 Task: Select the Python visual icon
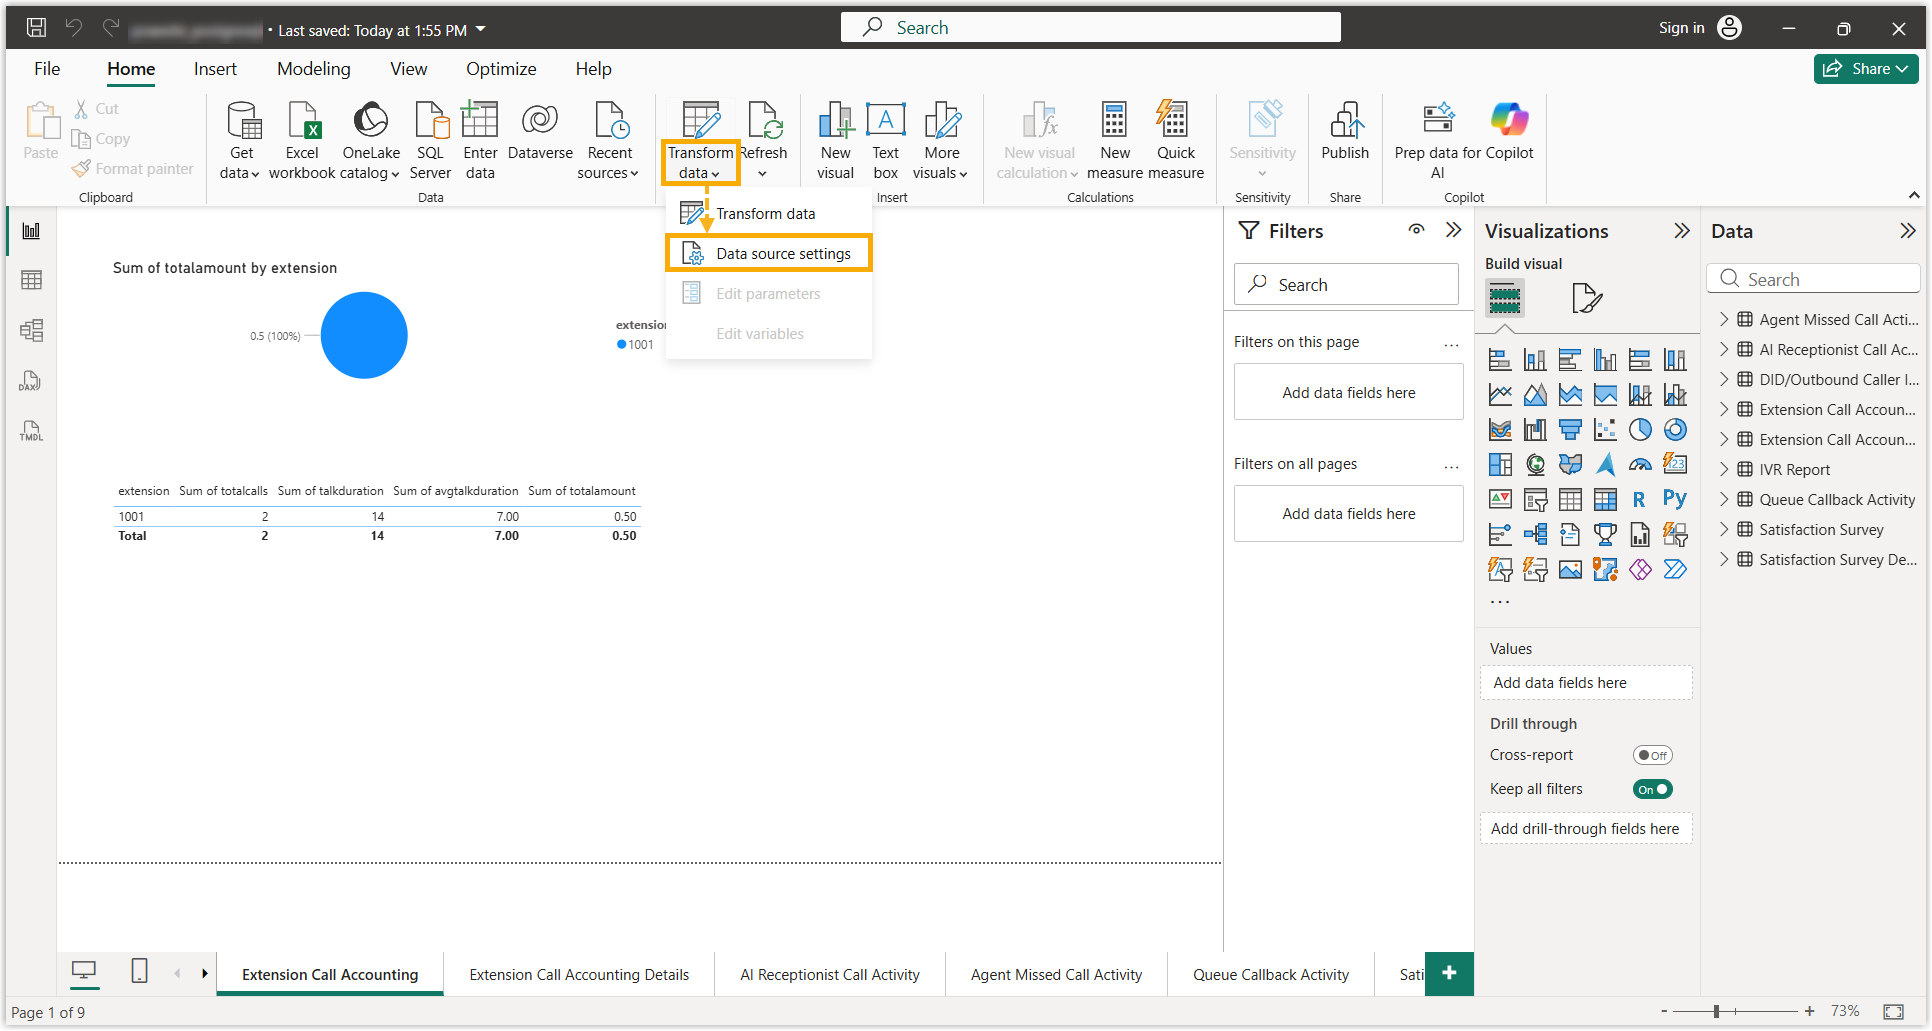(1675, 499)
